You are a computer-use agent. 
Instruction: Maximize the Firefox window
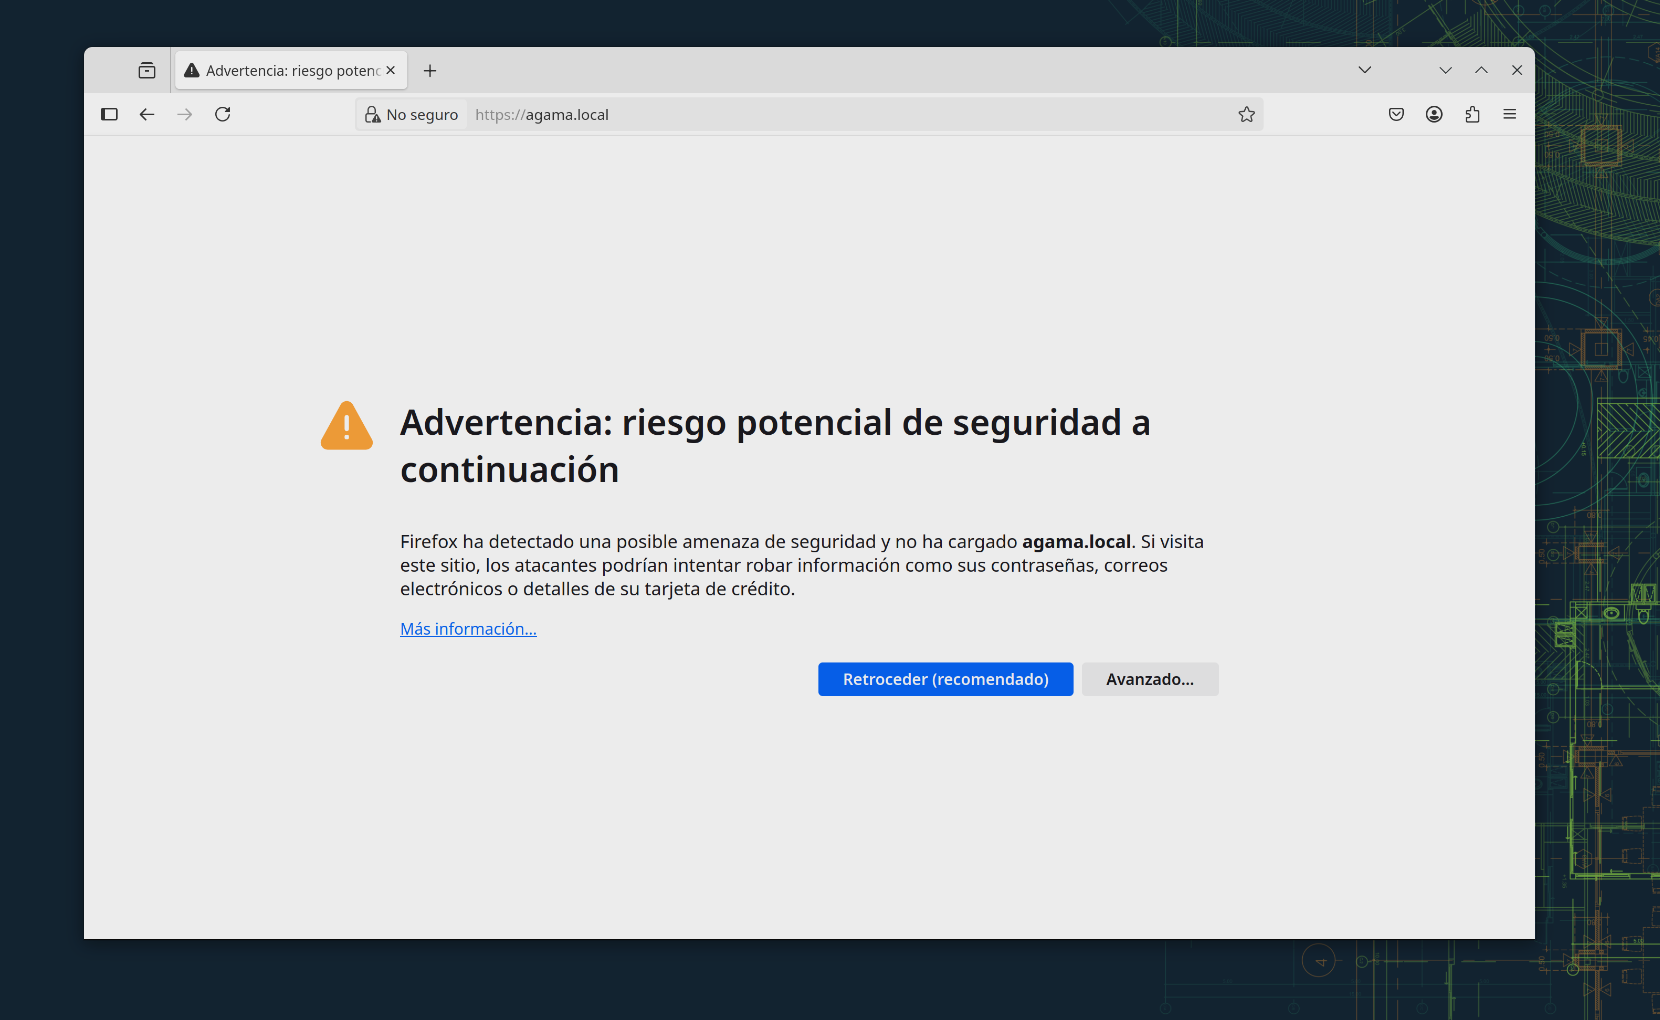pos(1481,70)
